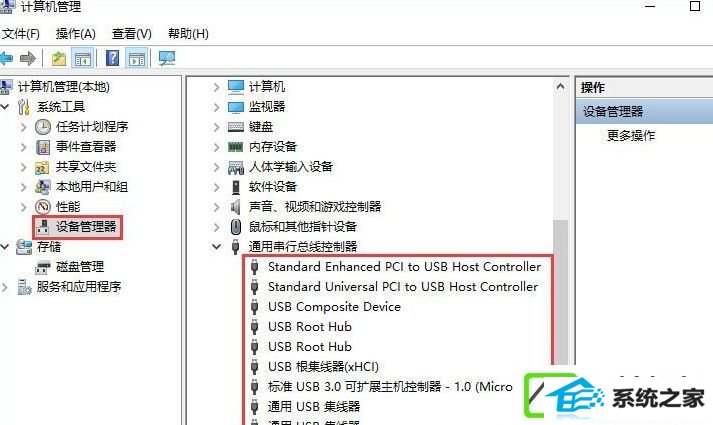Click the up-one-level folder toolbar icon

(59, 58)
